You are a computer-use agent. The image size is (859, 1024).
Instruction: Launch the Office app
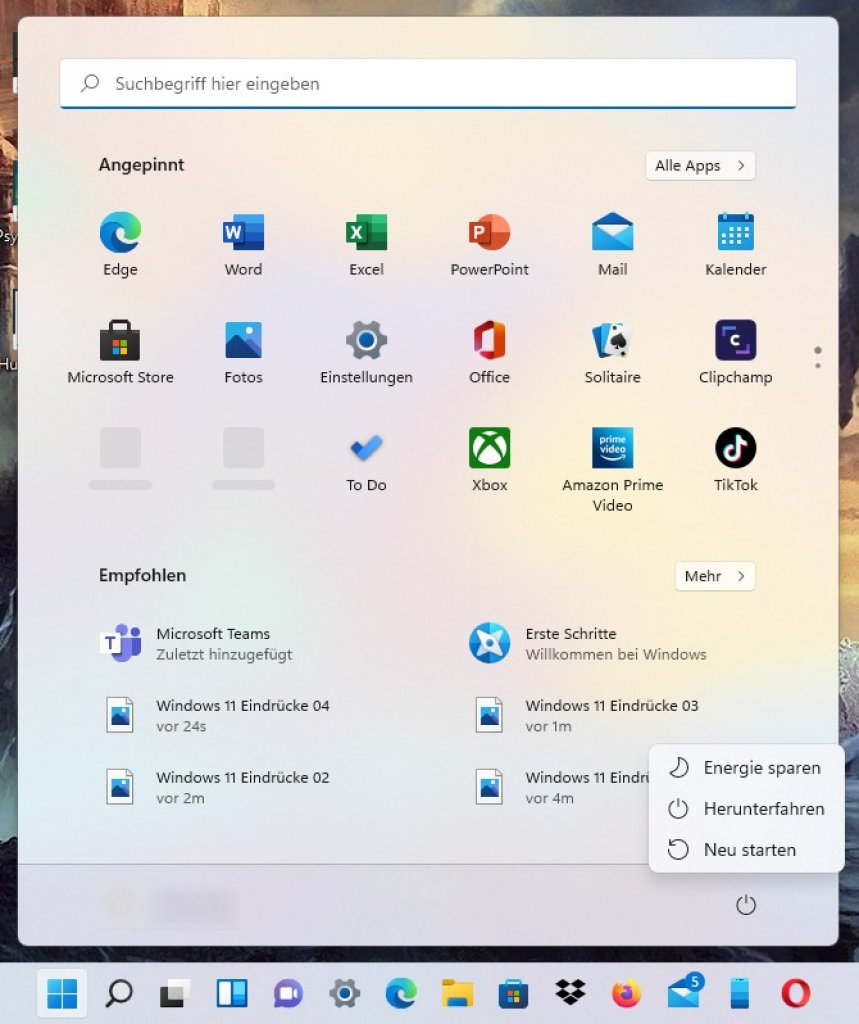(489, 352)
